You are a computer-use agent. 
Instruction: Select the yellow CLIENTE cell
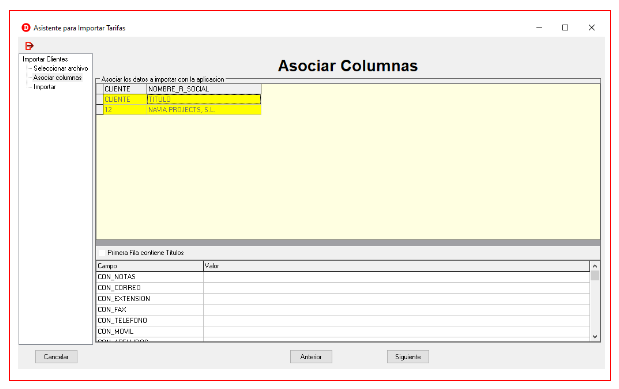125,99
